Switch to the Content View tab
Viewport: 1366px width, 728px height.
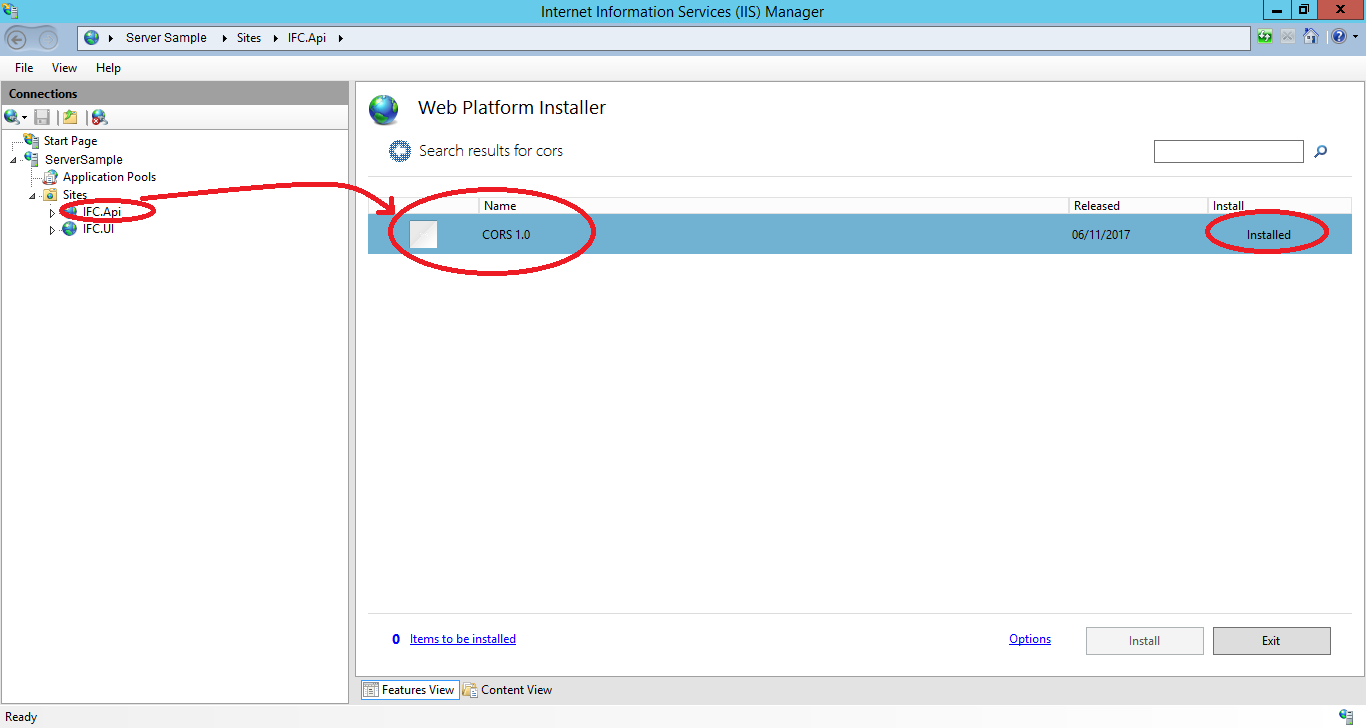507,690
